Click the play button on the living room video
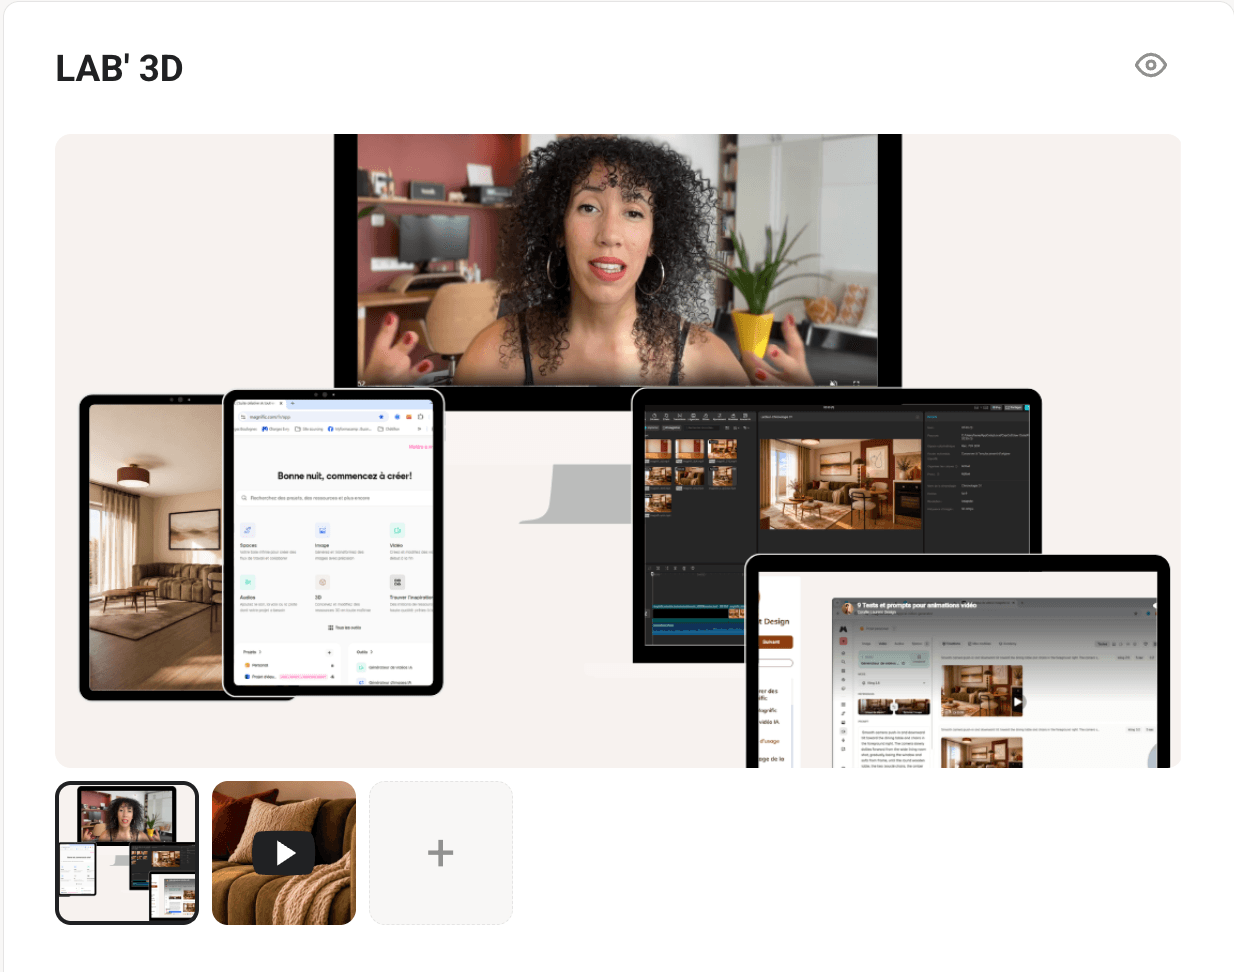Screen dimensions: 1234x972 click(1017, 702)
